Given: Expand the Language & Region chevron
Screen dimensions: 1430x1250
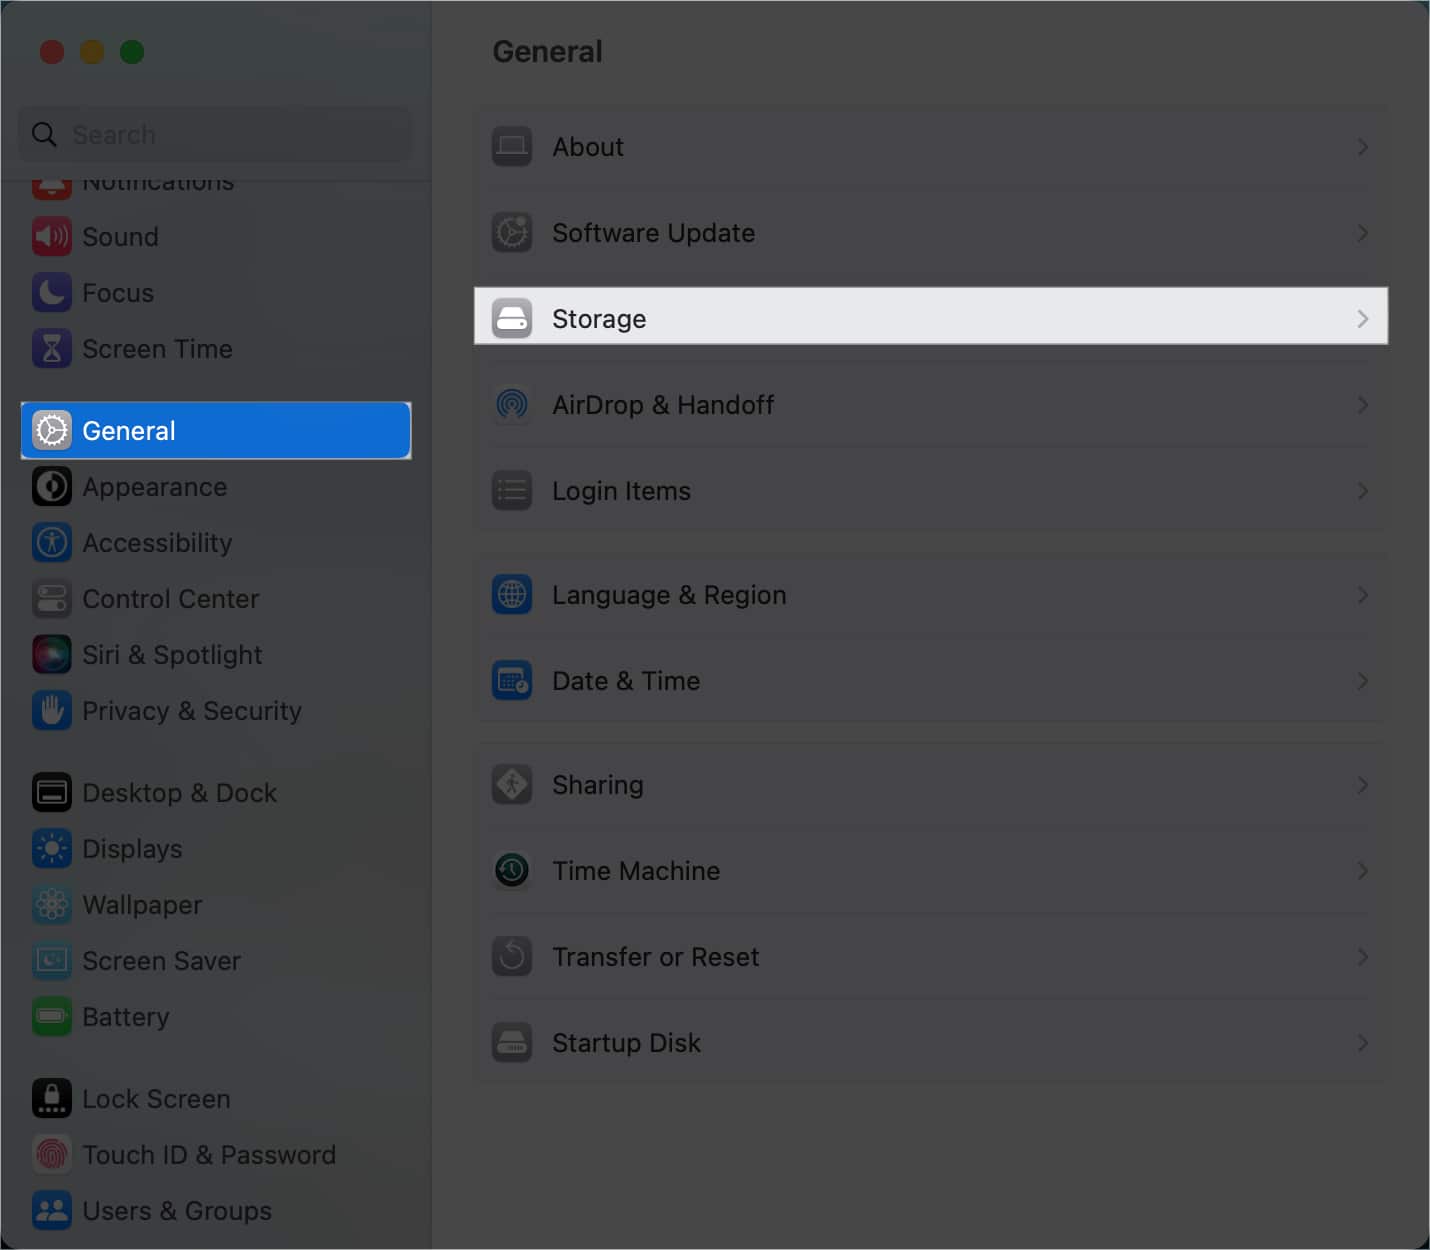Looking at the screenshot, I should click(1362, 595).
